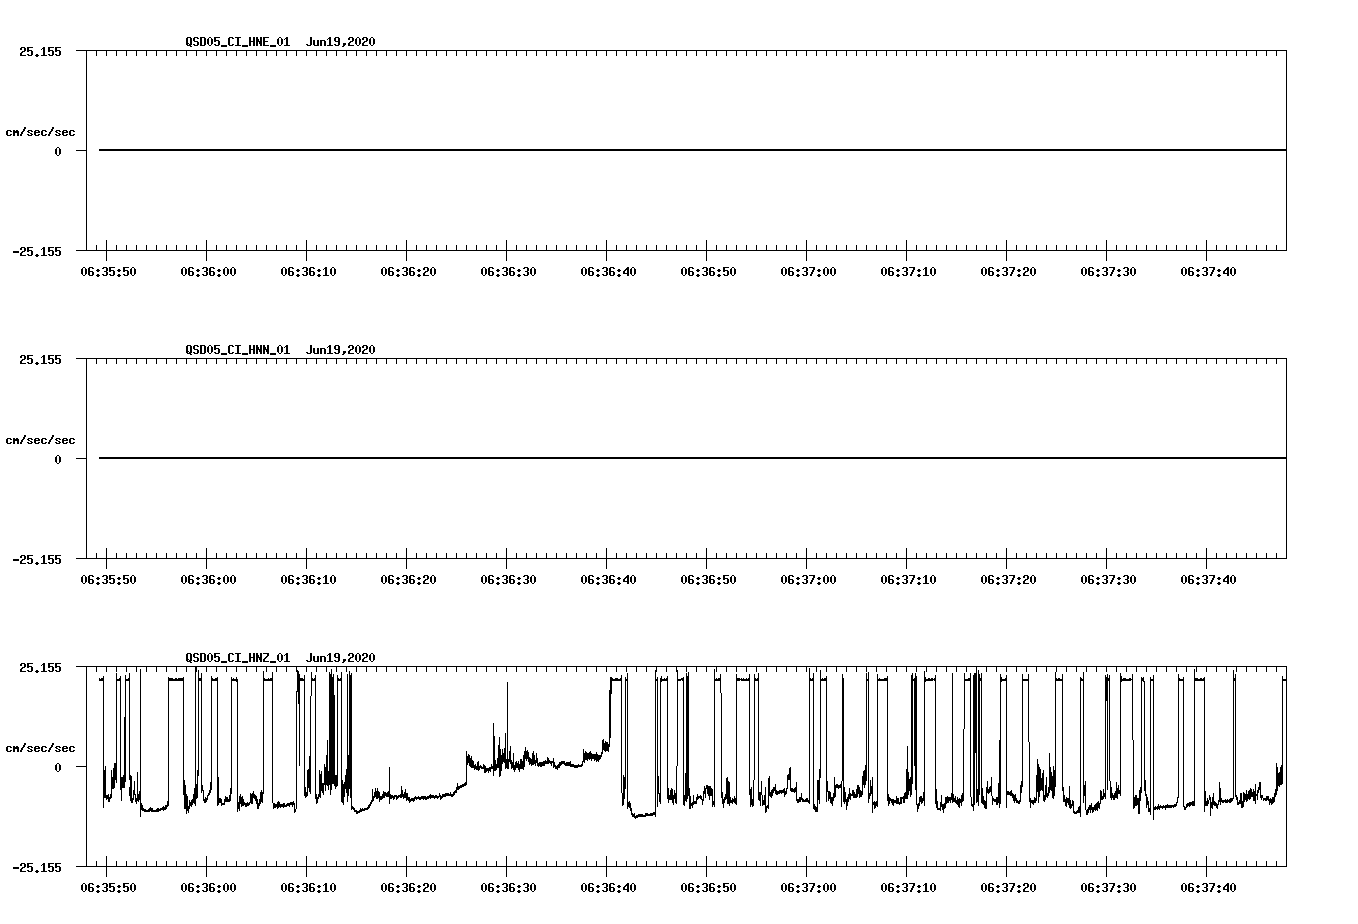Click 06:36:50 time label under HNN plot
The height and width of the screenshot is (924, 1358).
708,580
